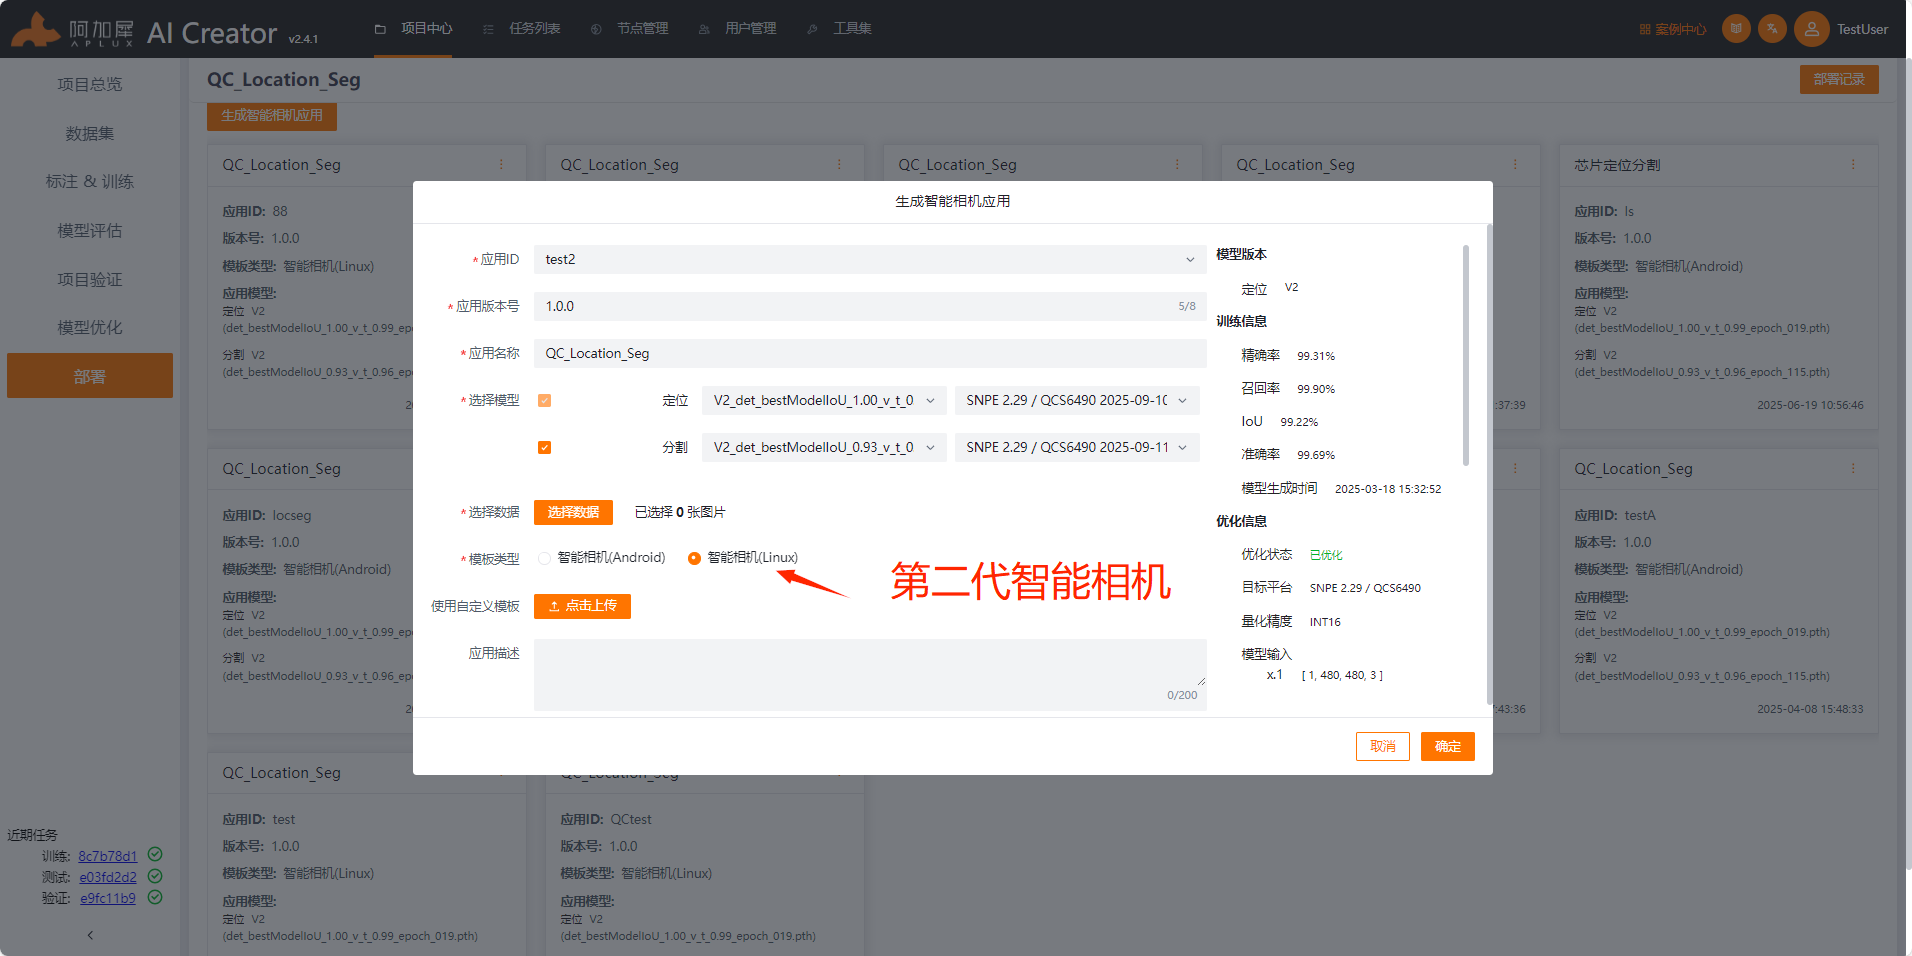Click the 生成智能相机应用 button behind dialog
The image size is (1912, 956).
click(x=272, y=116)
